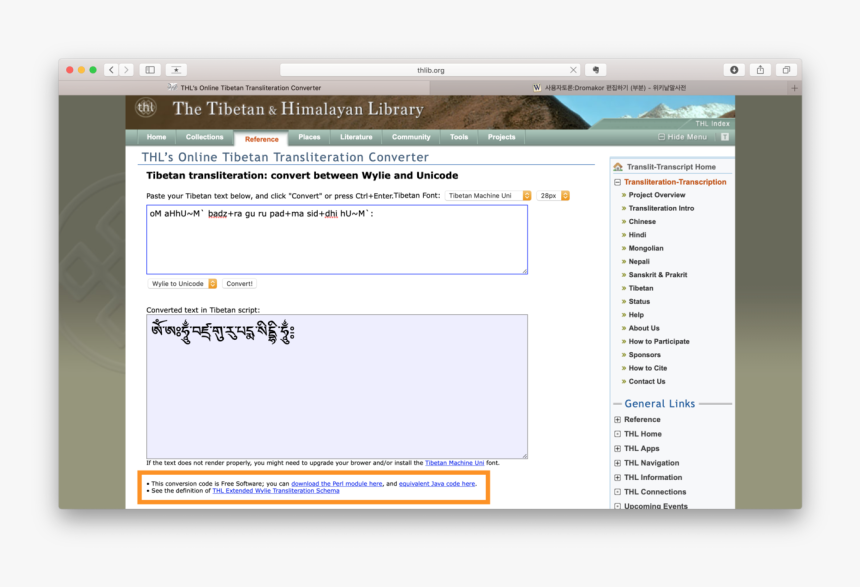Collapse the Transliteration-Transcription sidebar section
Image resolution: width=860 pixels, height=587 pixels.
[617, 182]
